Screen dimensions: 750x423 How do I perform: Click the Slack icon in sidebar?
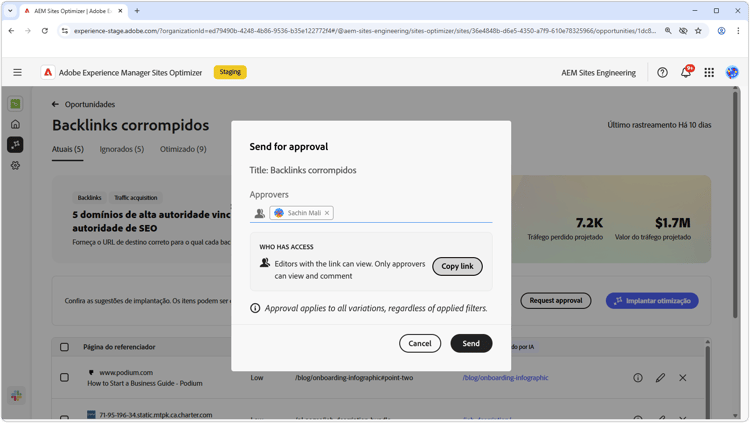(16, 396)
